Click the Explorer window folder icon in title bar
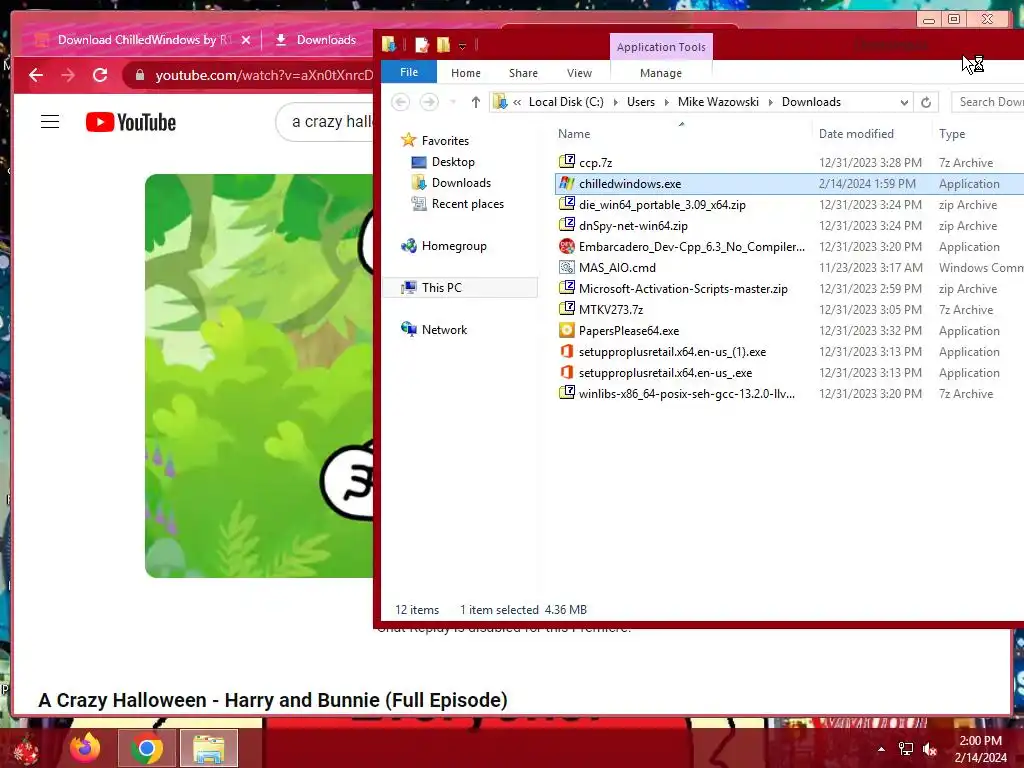 click(389, 44)
